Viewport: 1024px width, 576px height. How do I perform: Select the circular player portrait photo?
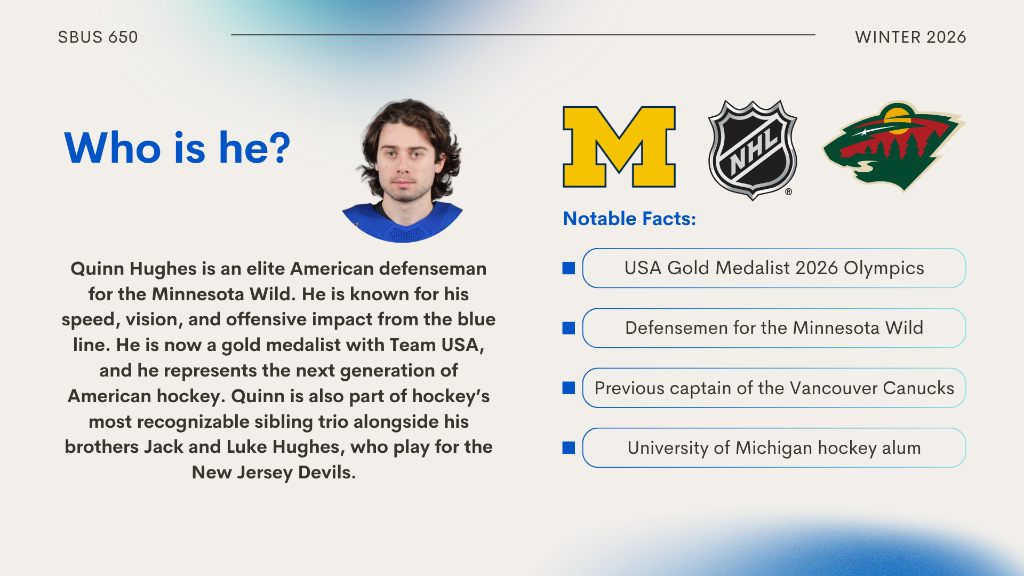click(402, 171)
